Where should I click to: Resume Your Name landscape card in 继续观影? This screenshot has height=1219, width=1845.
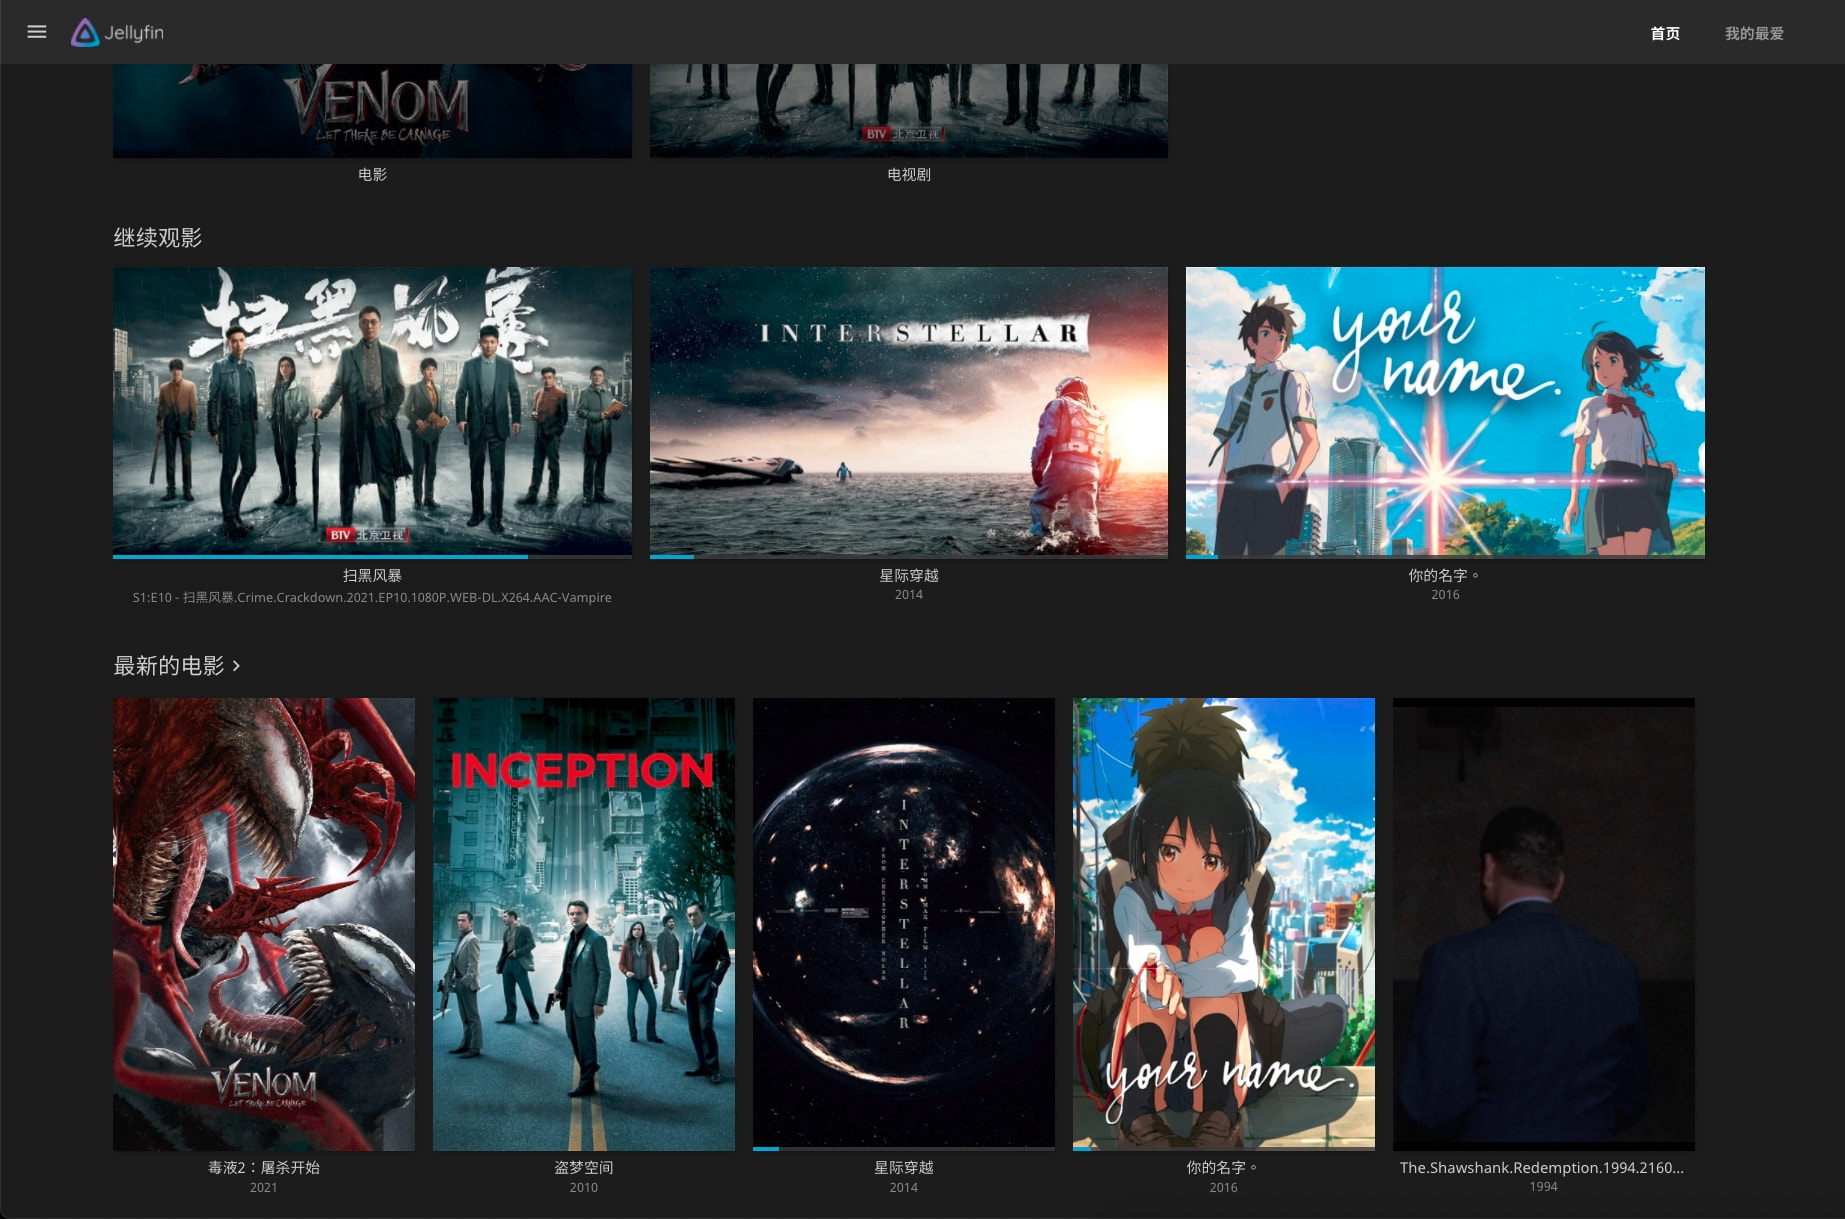[x=1445, y=411]
